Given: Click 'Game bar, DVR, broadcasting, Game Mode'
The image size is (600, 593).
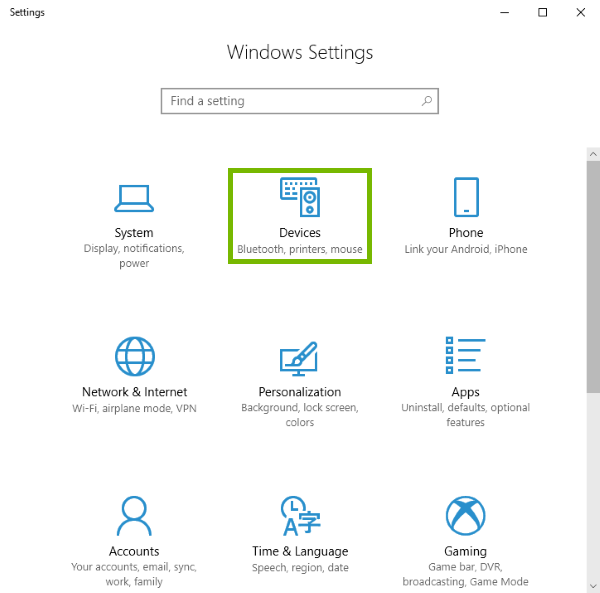Looking at the screenshot, I should pos(465,574).
